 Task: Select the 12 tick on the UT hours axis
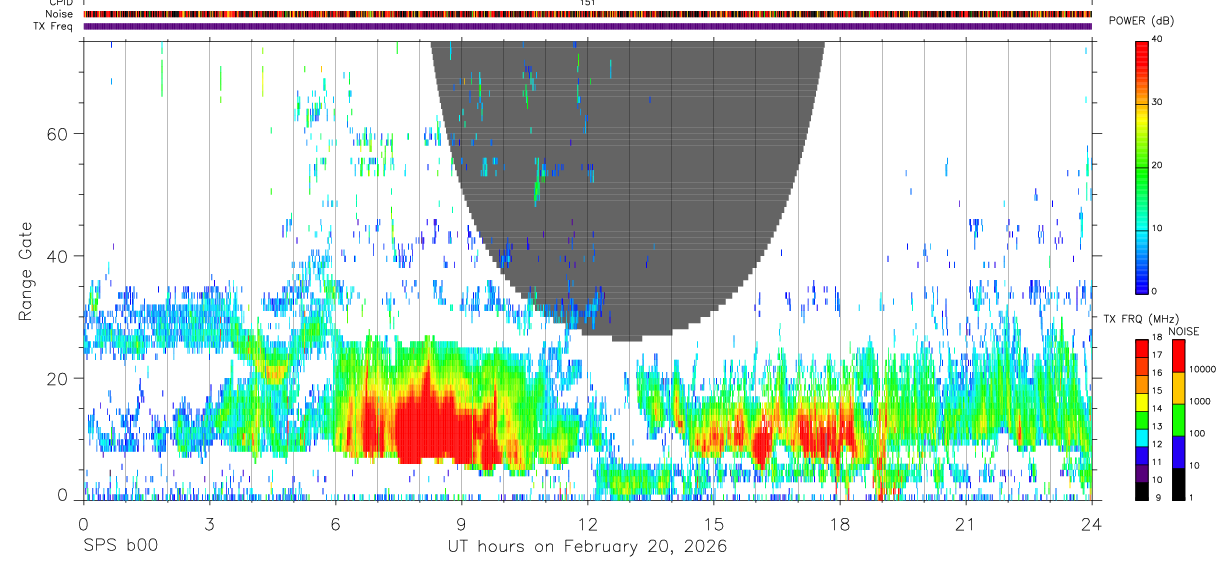[x=588, y=524]
